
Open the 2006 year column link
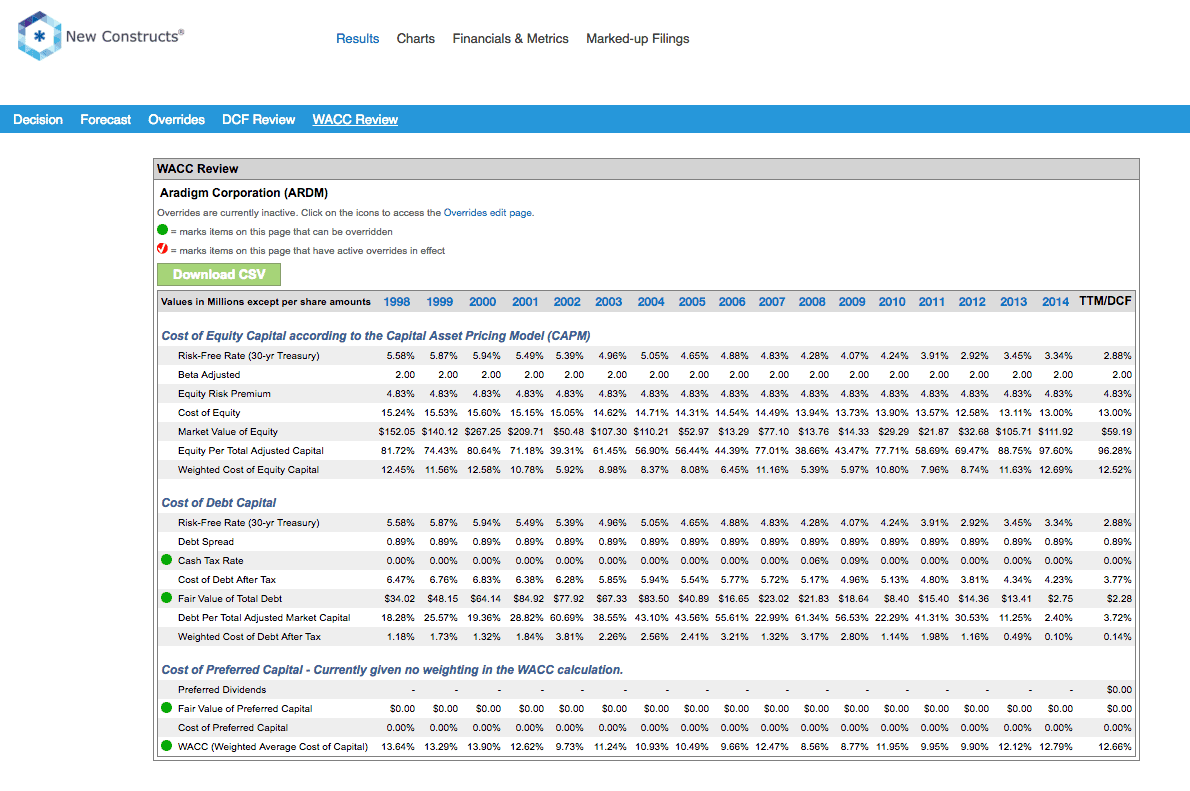click(x=732, y=302)
